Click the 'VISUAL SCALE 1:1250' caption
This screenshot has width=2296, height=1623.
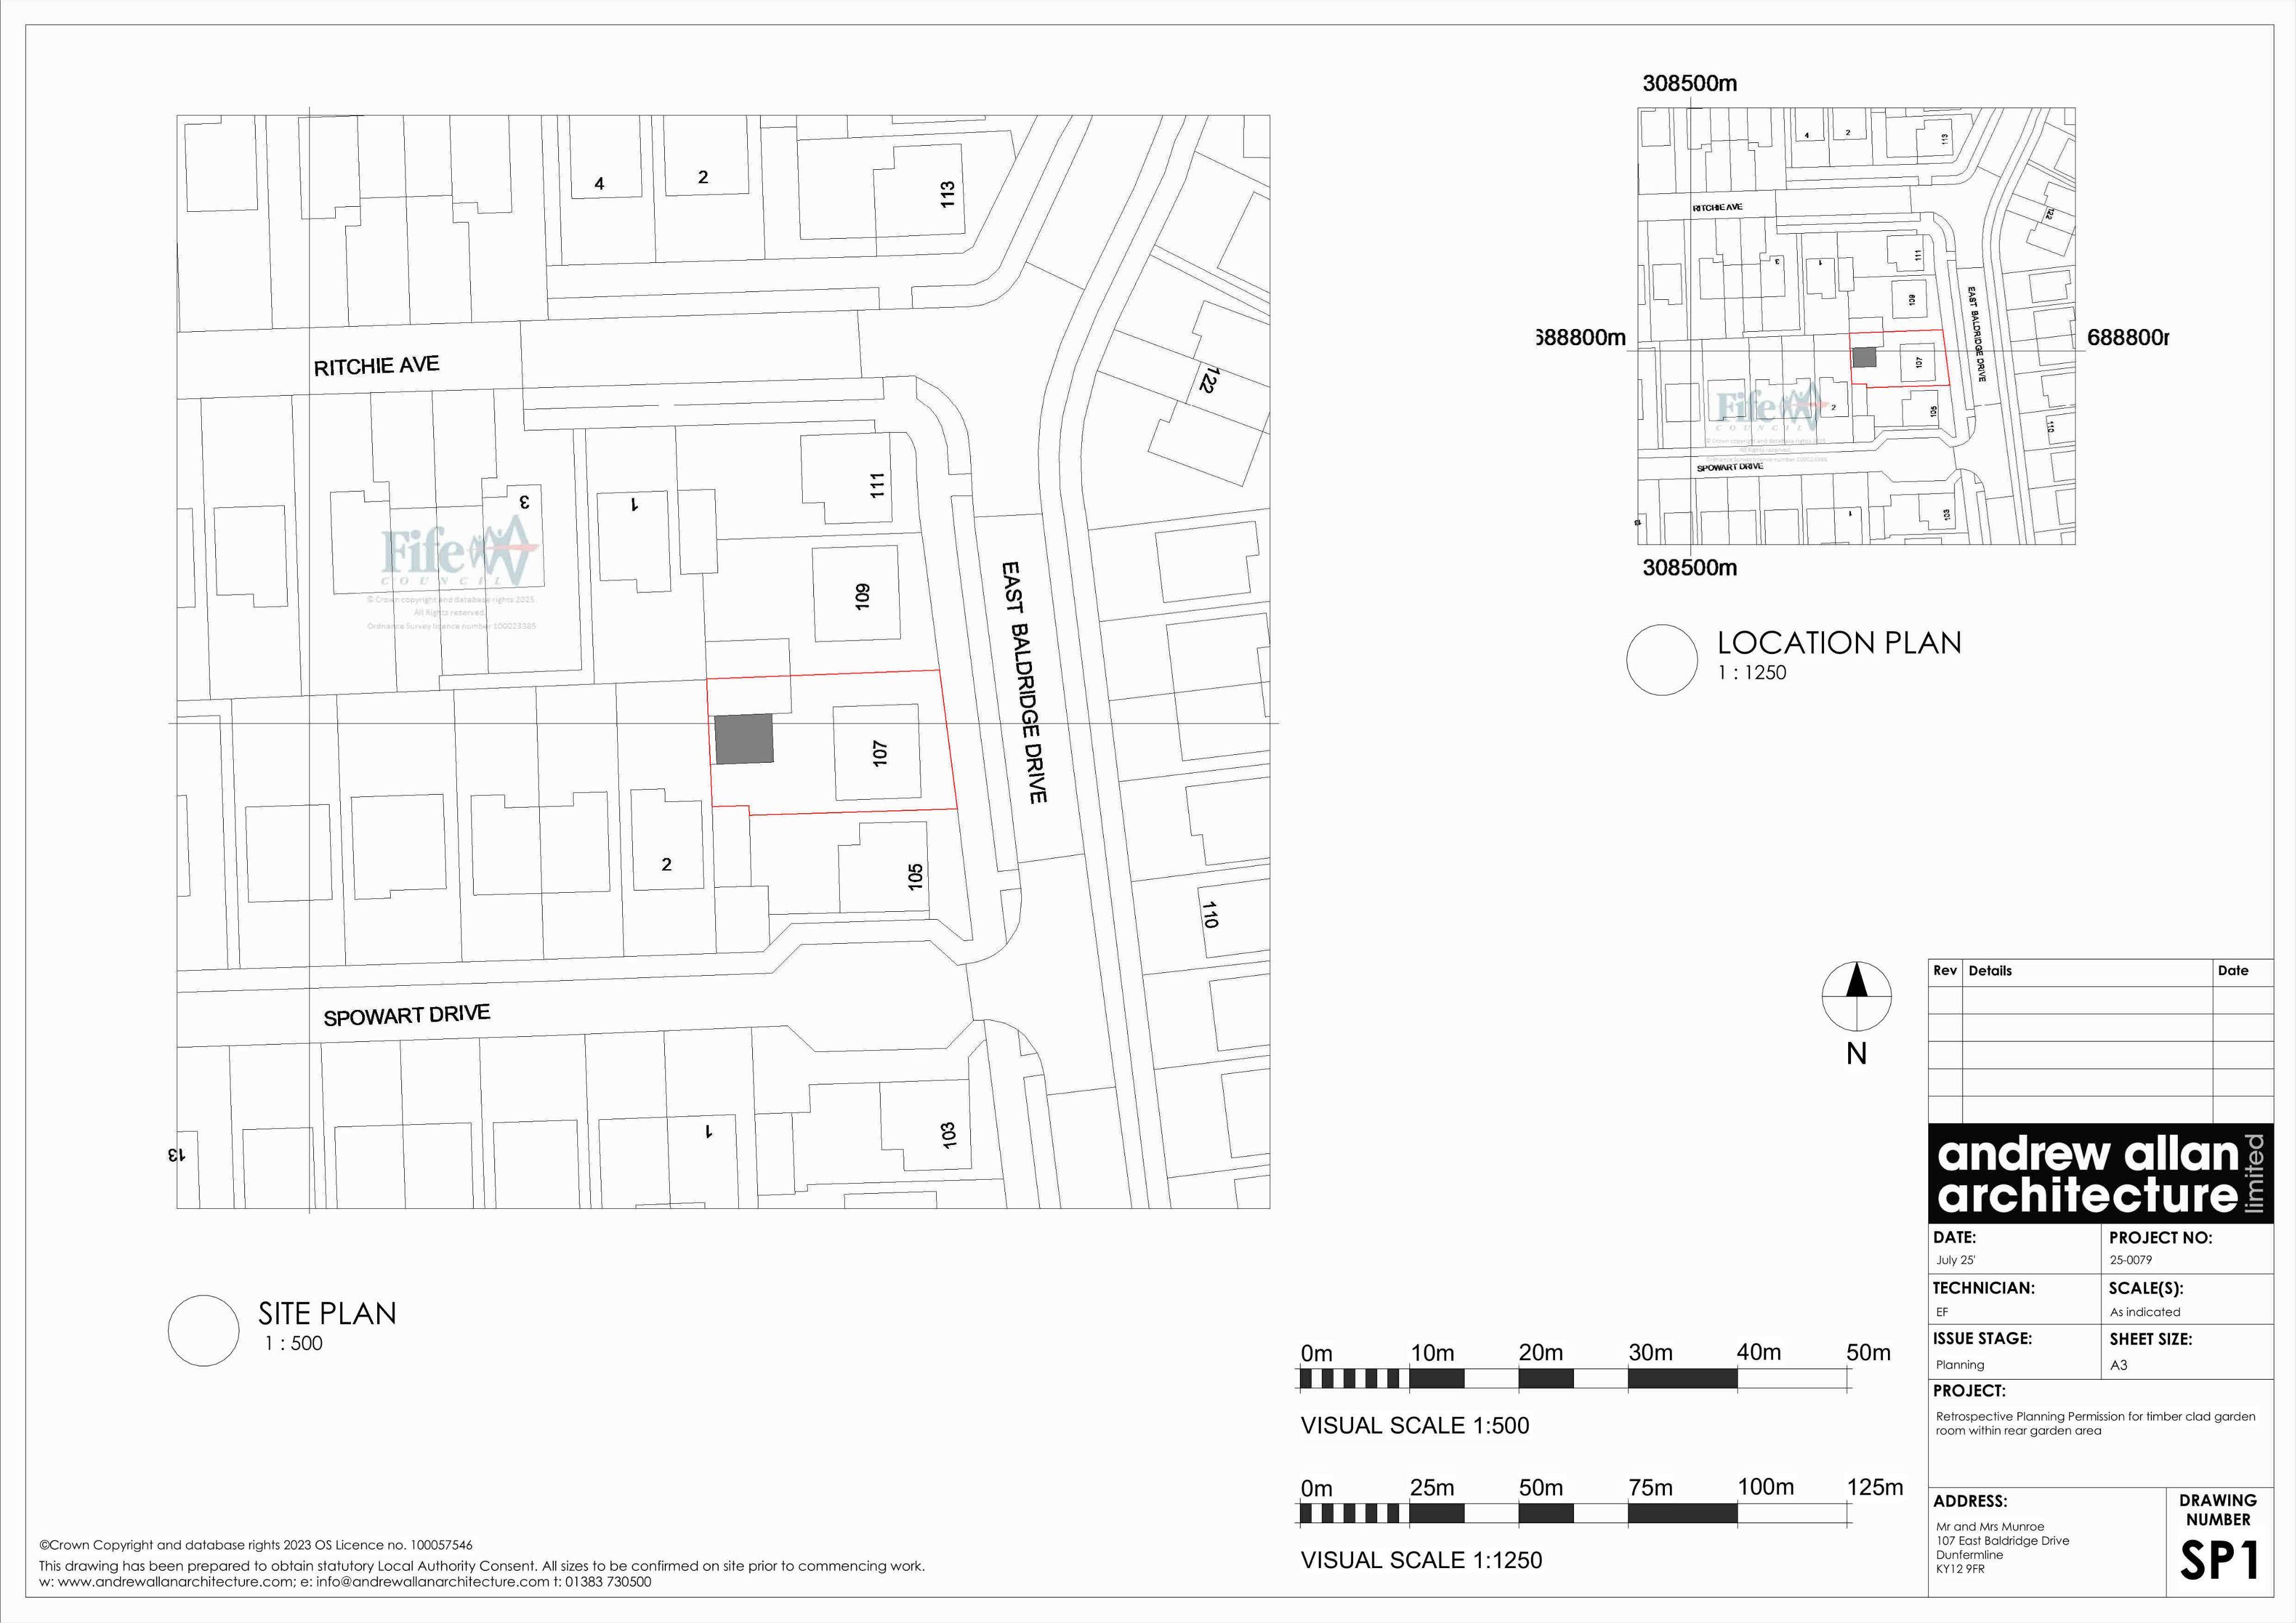(x=1421, y=1560)
